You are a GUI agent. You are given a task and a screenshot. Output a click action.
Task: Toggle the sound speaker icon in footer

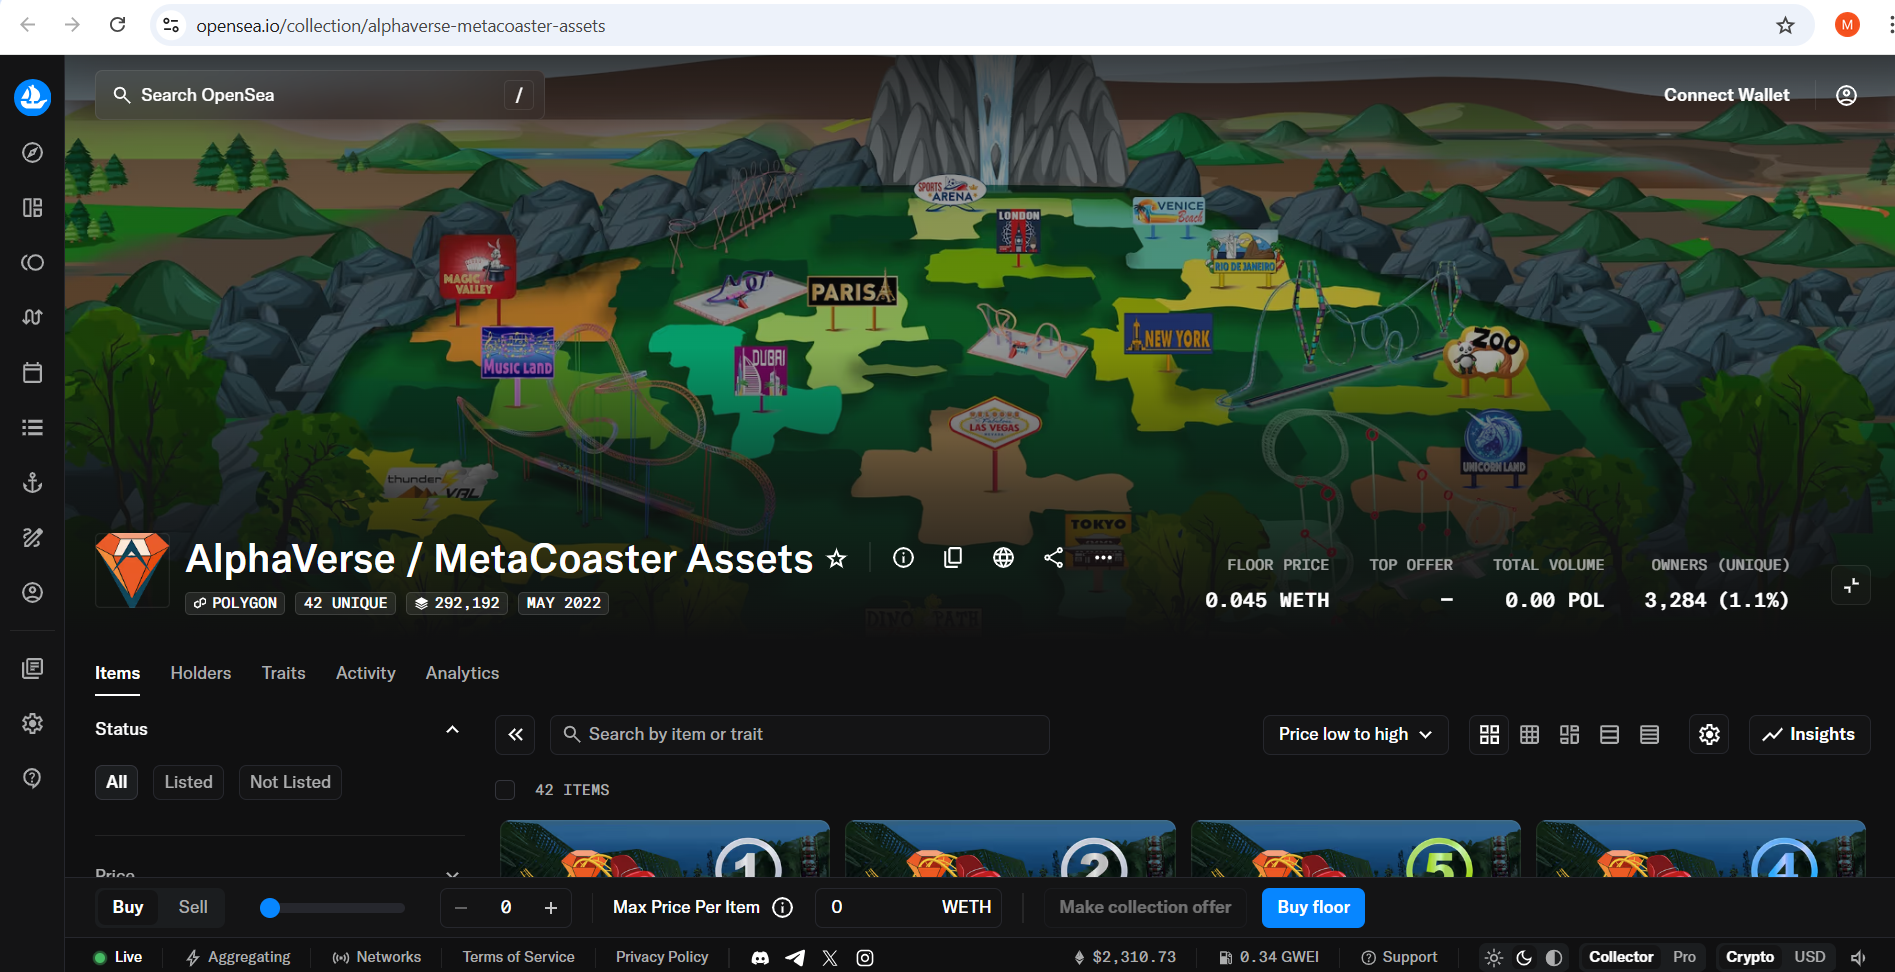(x=1859, y=958)
